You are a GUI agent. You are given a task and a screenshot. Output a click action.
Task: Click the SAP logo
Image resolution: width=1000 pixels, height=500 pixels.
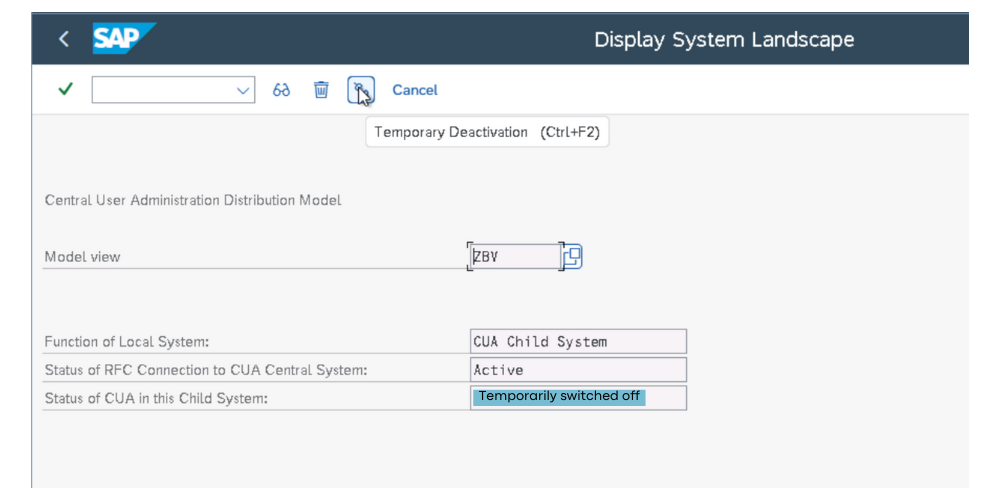[x=123, y=39]
